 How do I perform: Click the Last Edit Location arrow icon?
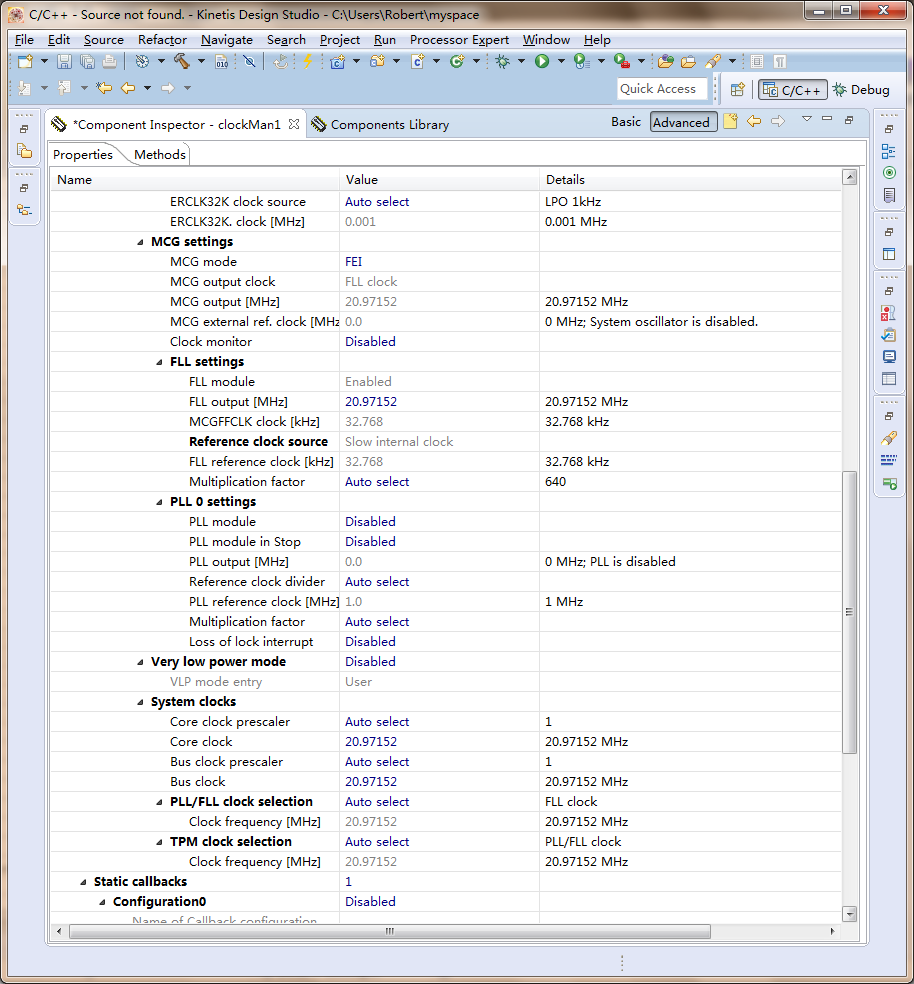[x=104, y=88]
